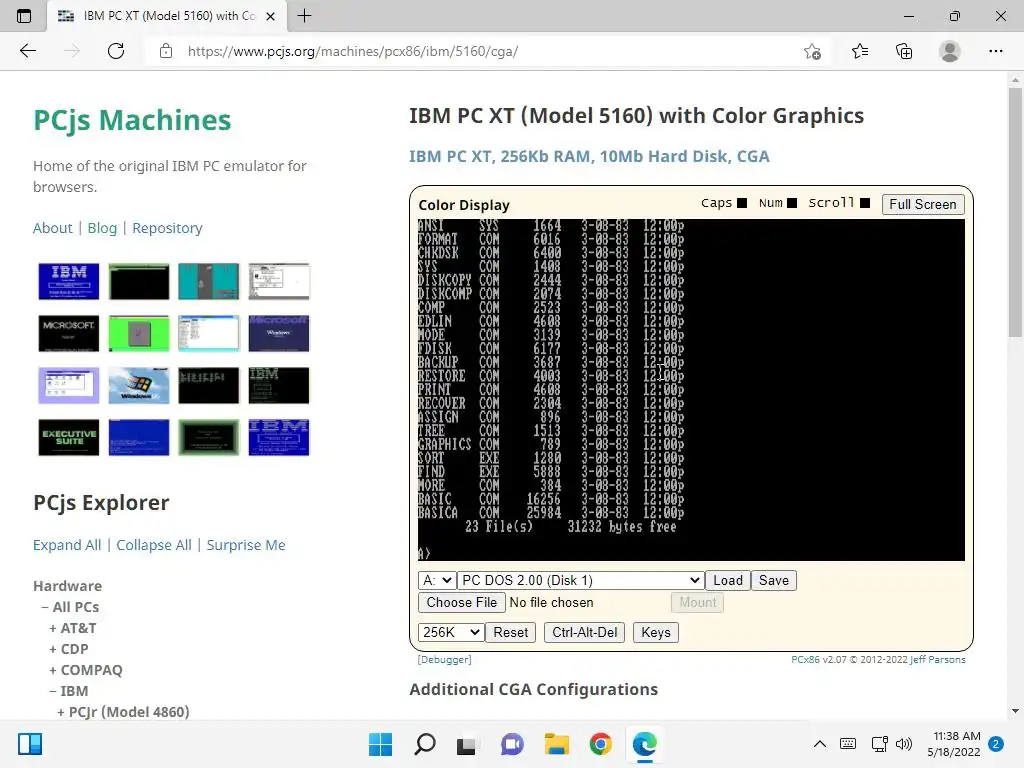1024x768 pixels.
Task: Expand the CDP tree node
Action: tap(69, 649)
